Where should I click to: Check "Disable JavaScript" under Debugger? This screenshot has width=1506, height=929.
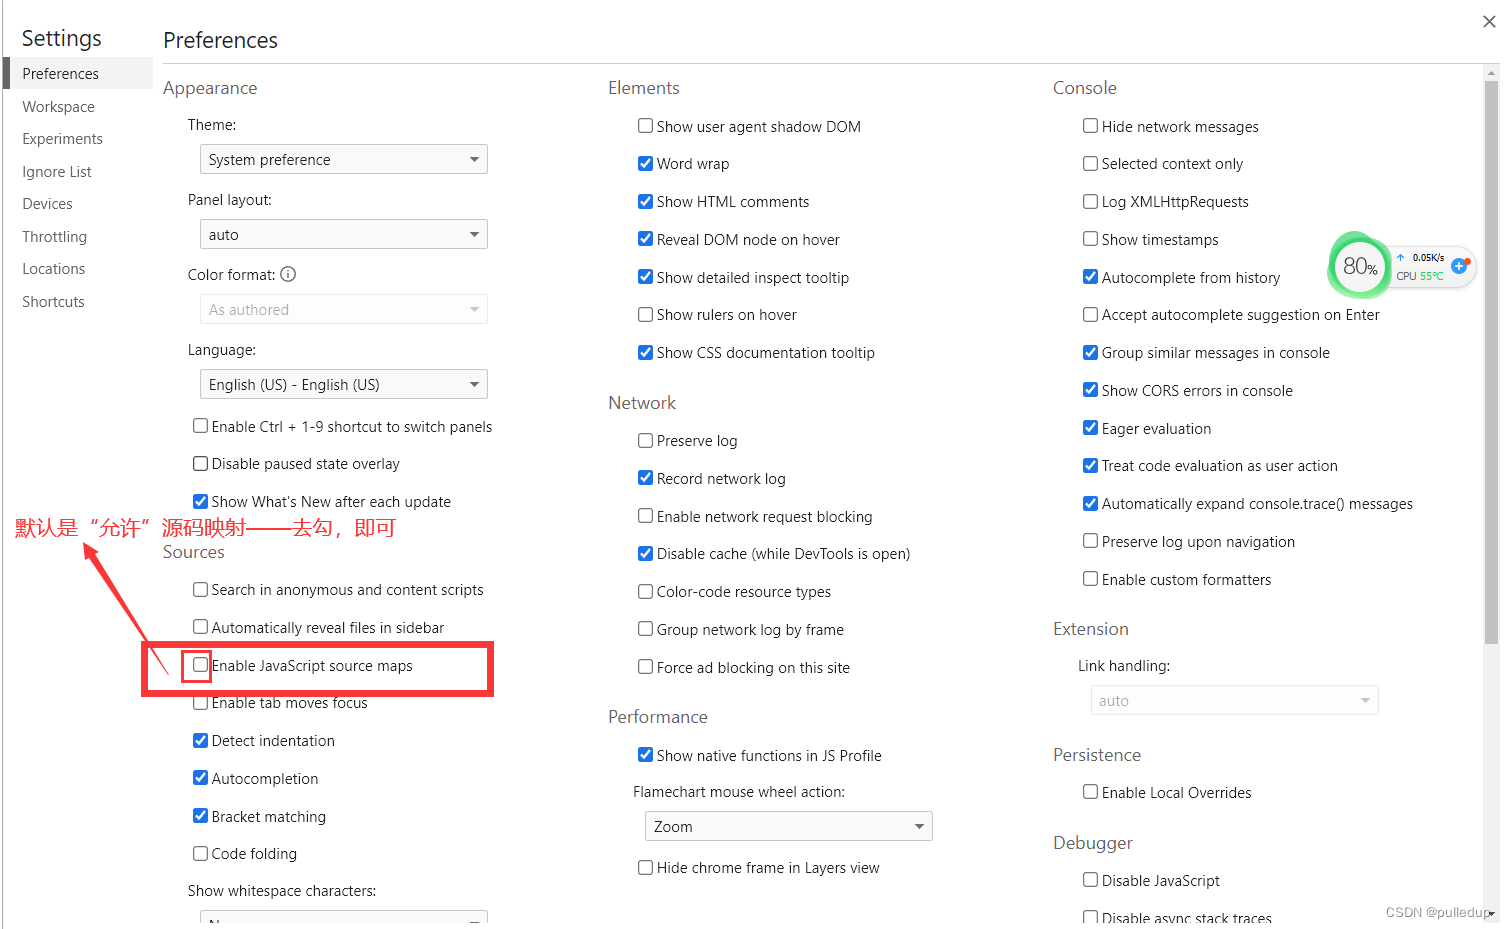tap(1090, 880)
